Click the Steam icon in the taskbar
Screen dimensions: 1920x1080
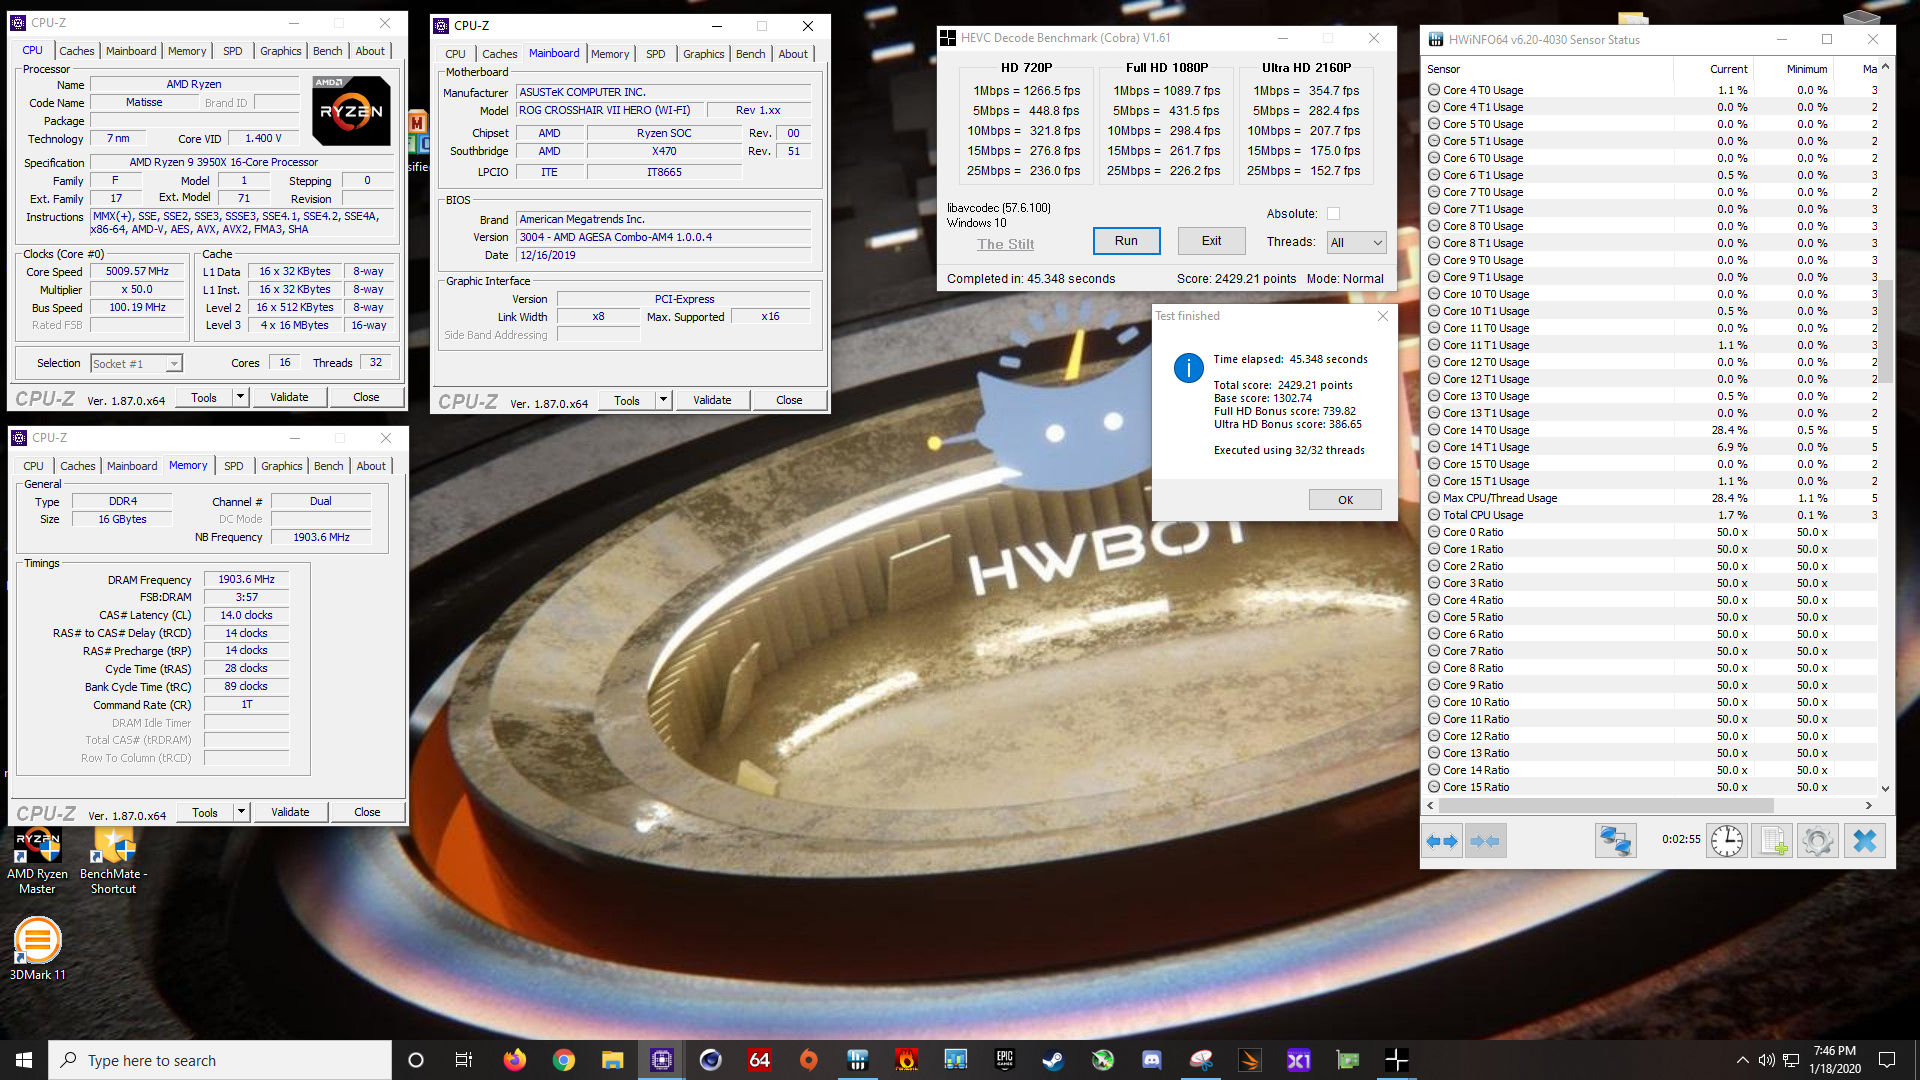coord(1054,1060)
